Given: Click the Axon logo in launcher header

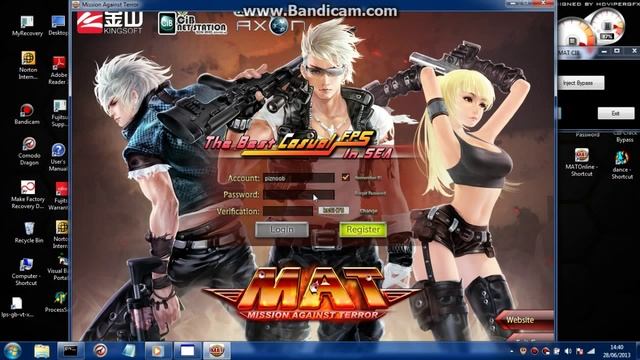Looking at the screenshot, I should (x=270, y=26).
